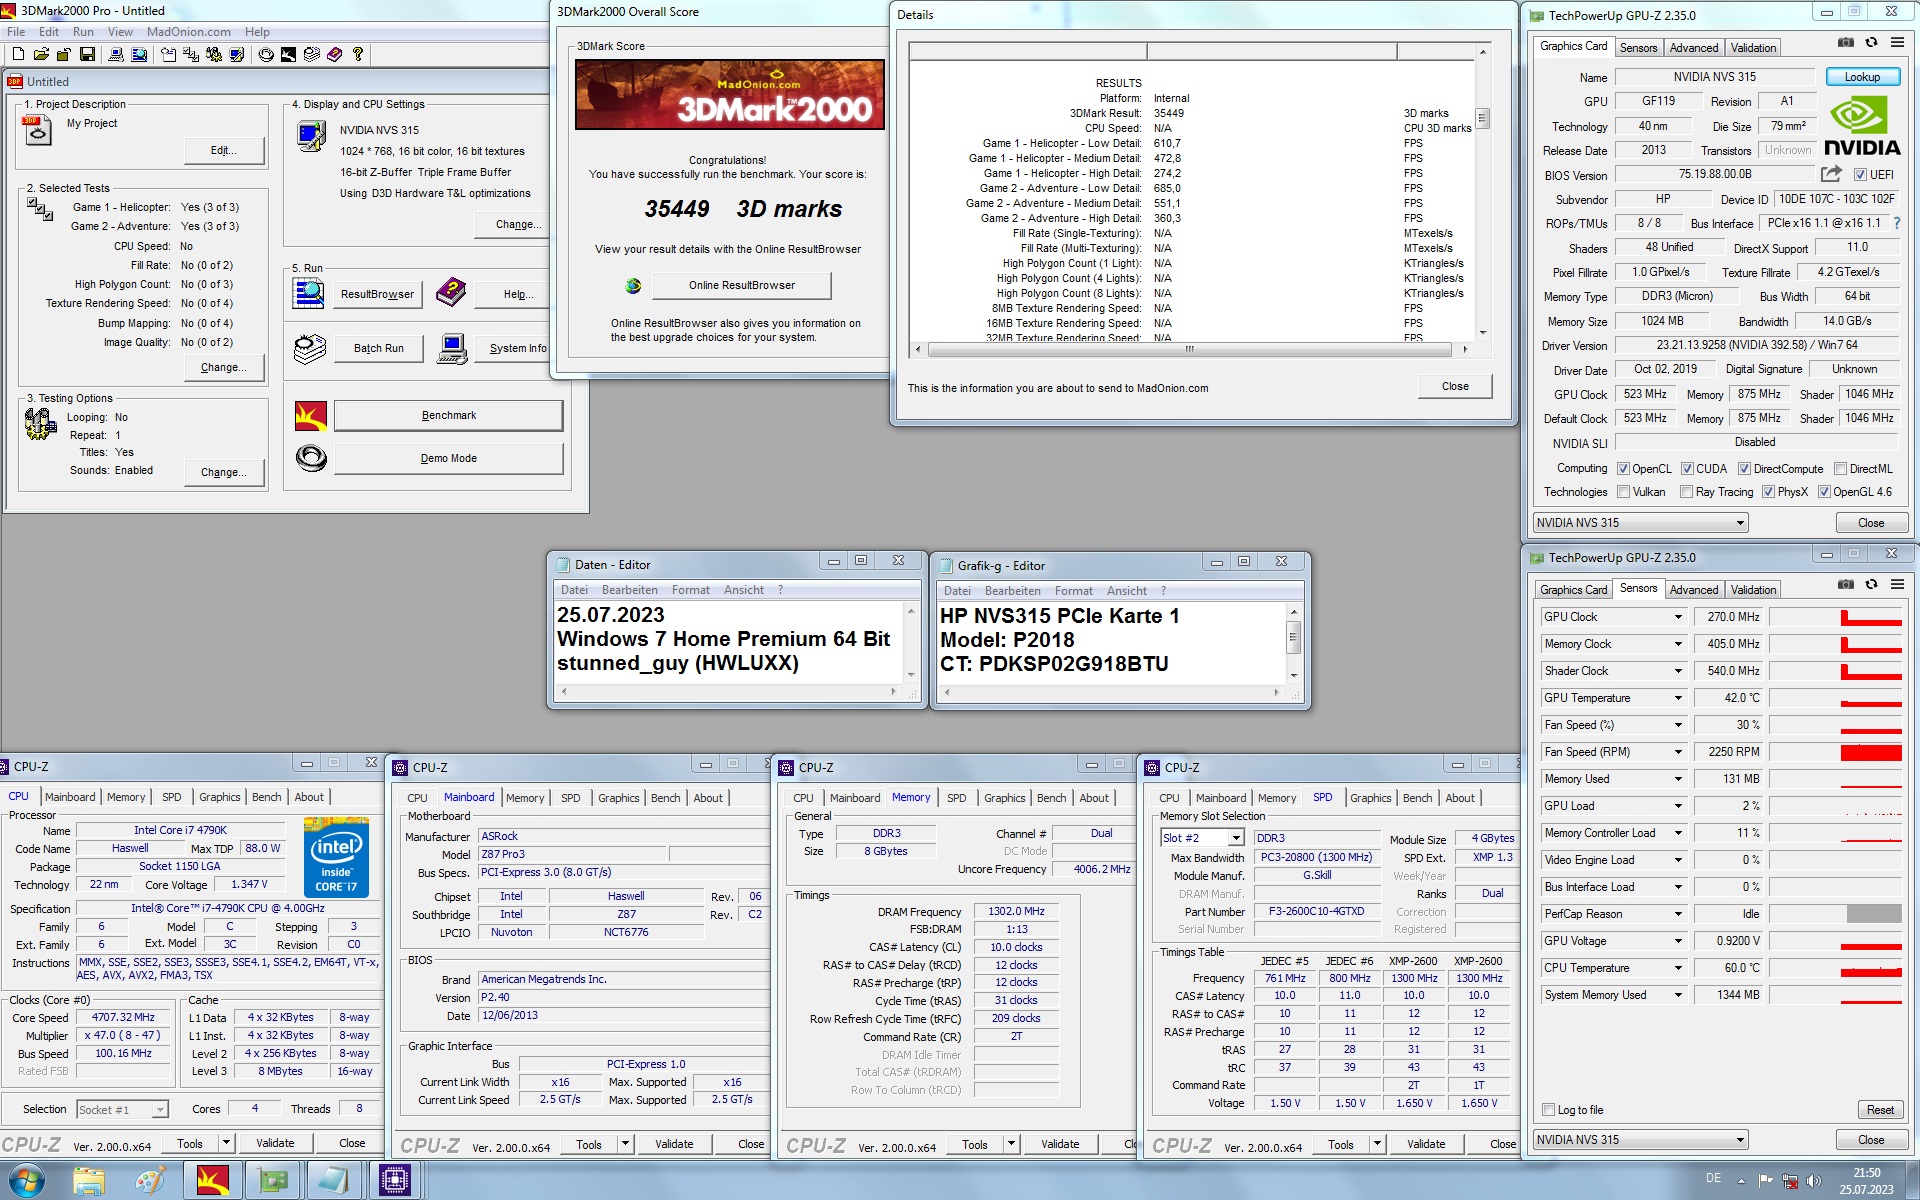
Task: Click the refresh icon in upper GPU-Z window
Action: coord(1871,43)
